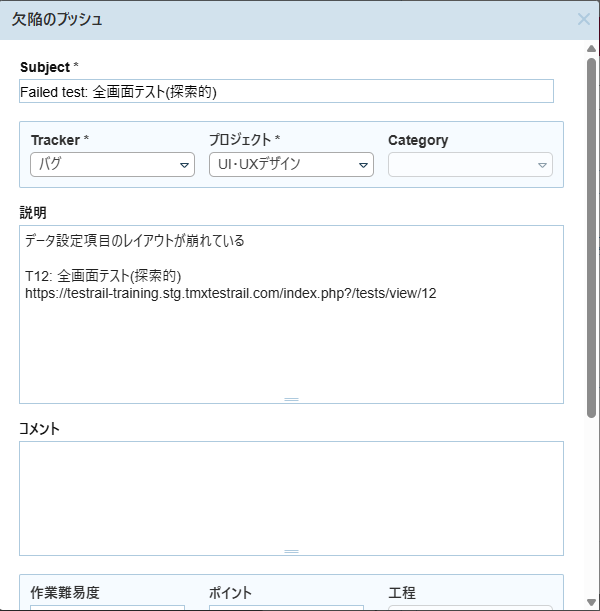This screenshot has width=600, height=611.
Task: Click the 説明 section label
Action: click(33, 213)
